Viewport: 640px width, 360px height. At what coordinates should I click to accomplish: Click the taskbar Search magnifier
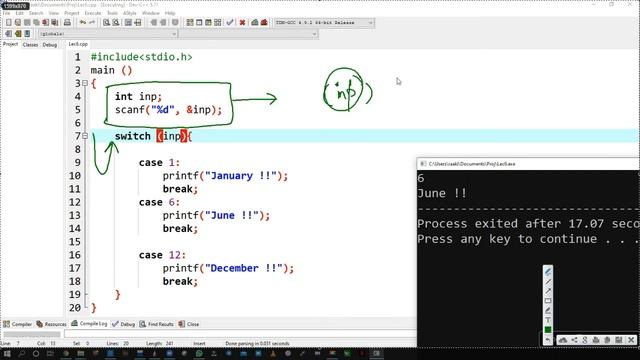click(22, 353)
